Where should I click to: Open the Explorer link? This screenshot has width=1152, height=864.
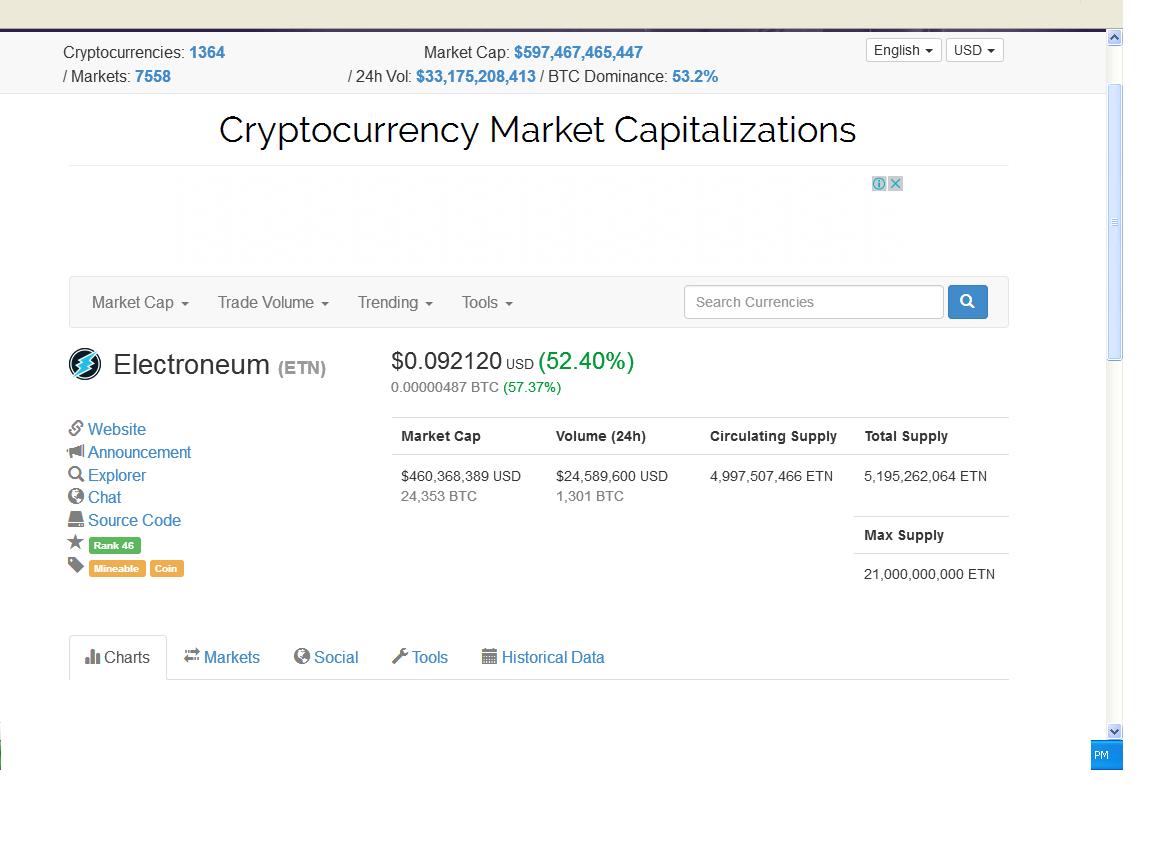tap(117, 475)
